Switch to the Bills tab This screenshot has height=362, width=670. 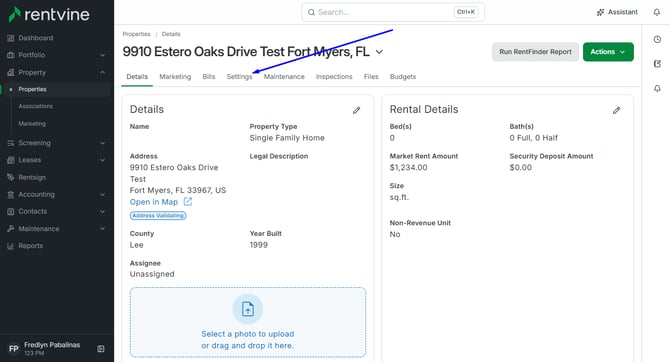[209, 77]
